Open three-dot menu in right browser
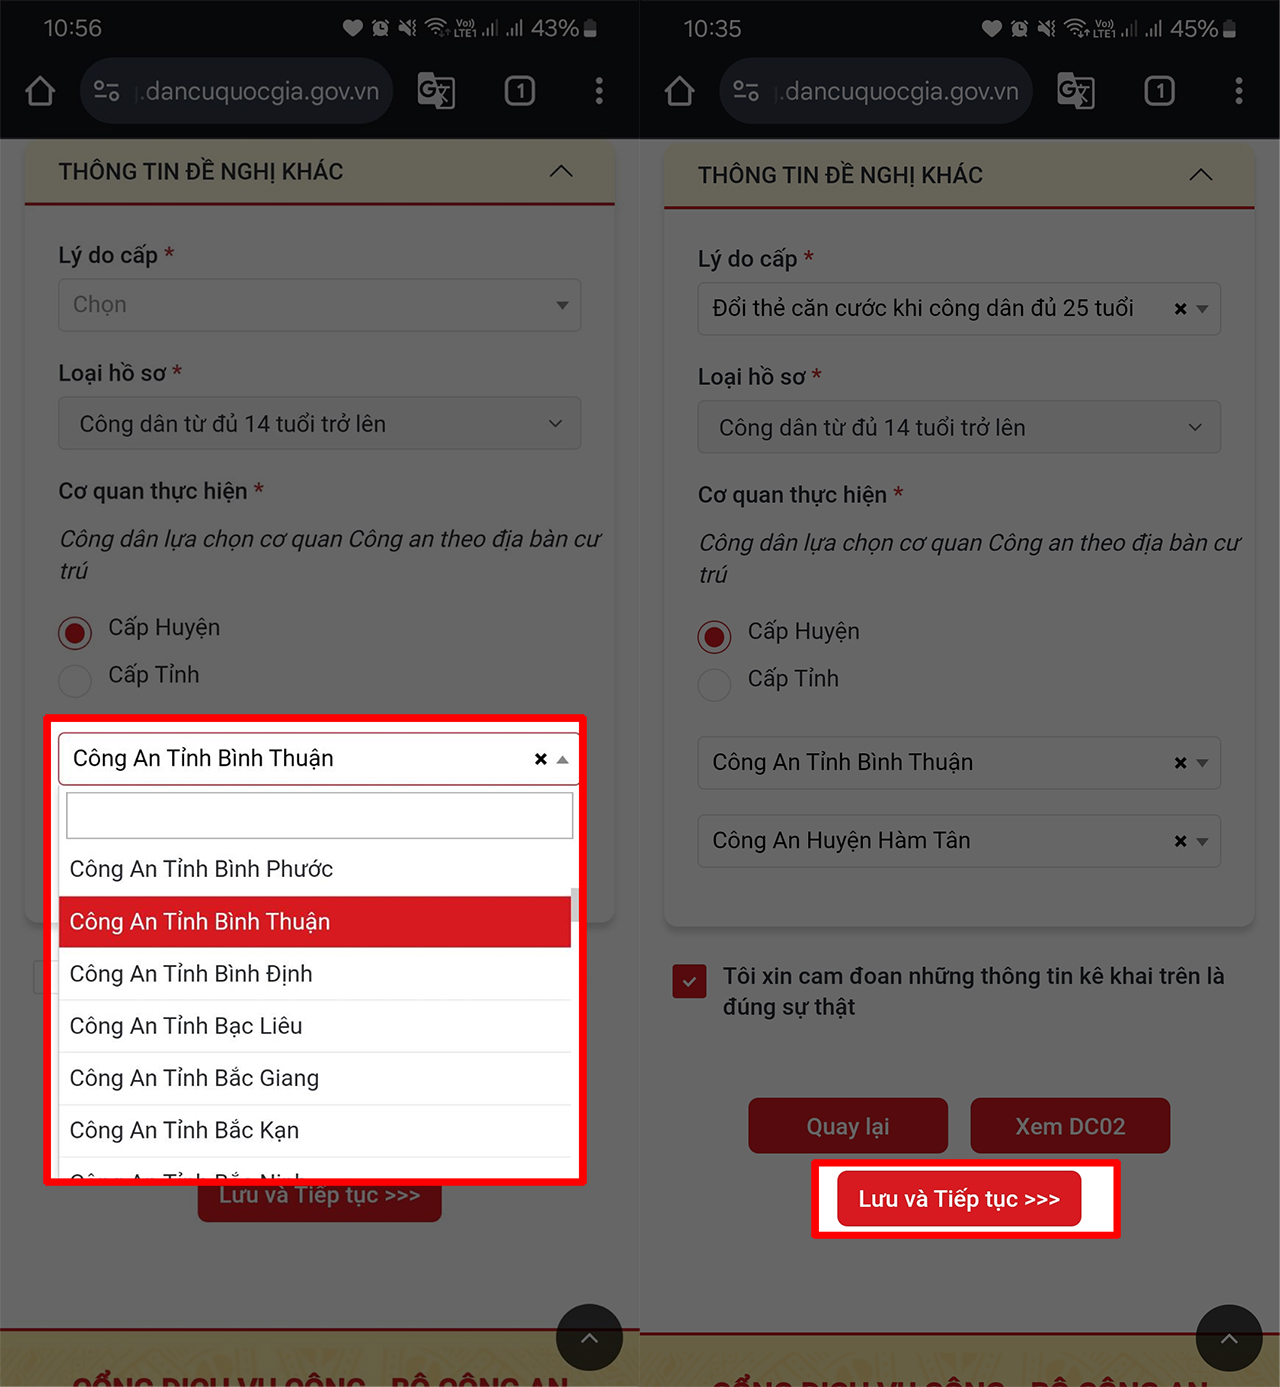1280x1387 pixels. [1239, 91]
